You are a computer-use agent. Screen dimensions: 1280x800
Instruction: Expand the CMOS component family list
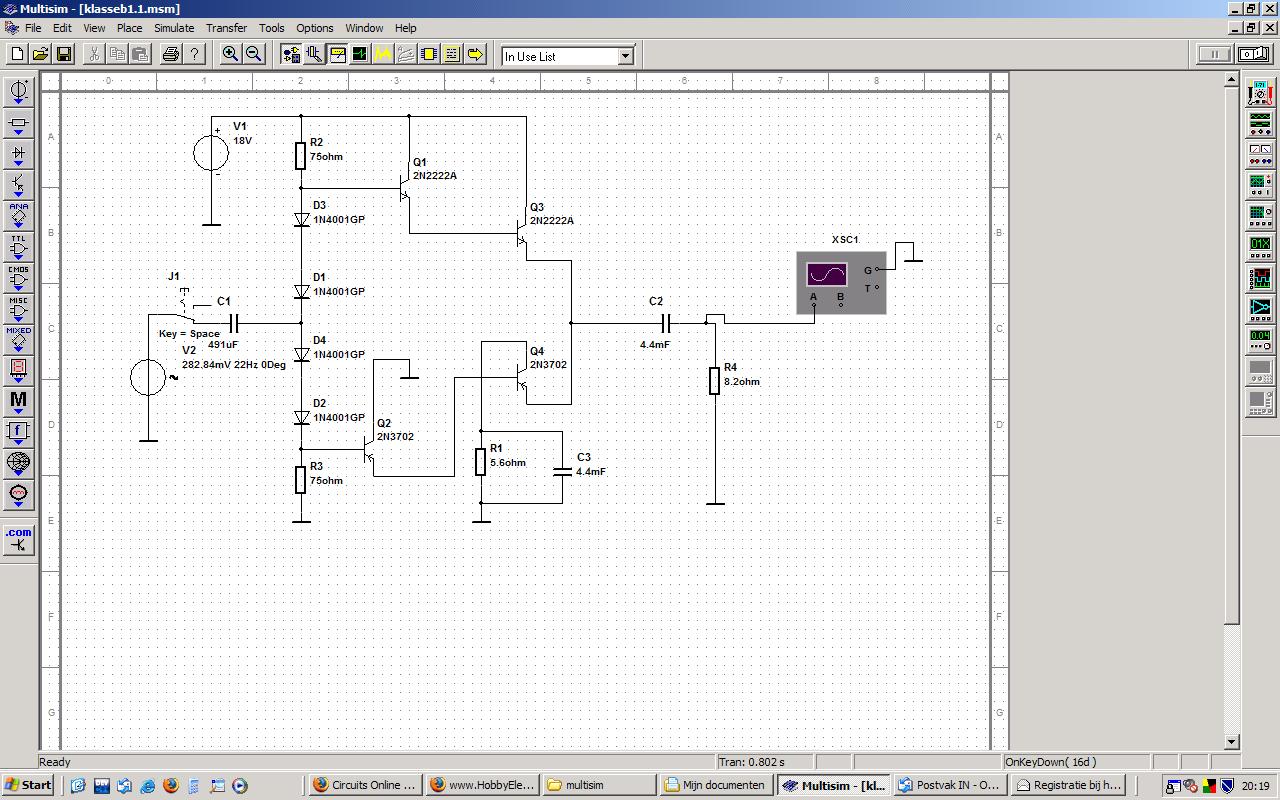[x=18, y=277]
